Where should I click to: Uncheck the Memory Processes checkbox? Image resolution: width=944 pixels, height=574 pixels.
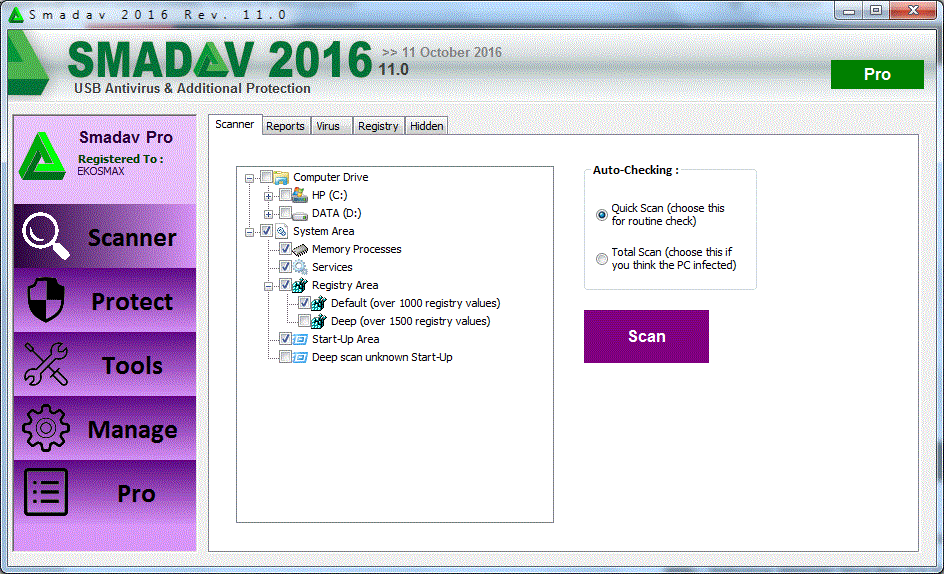[285, 248]
